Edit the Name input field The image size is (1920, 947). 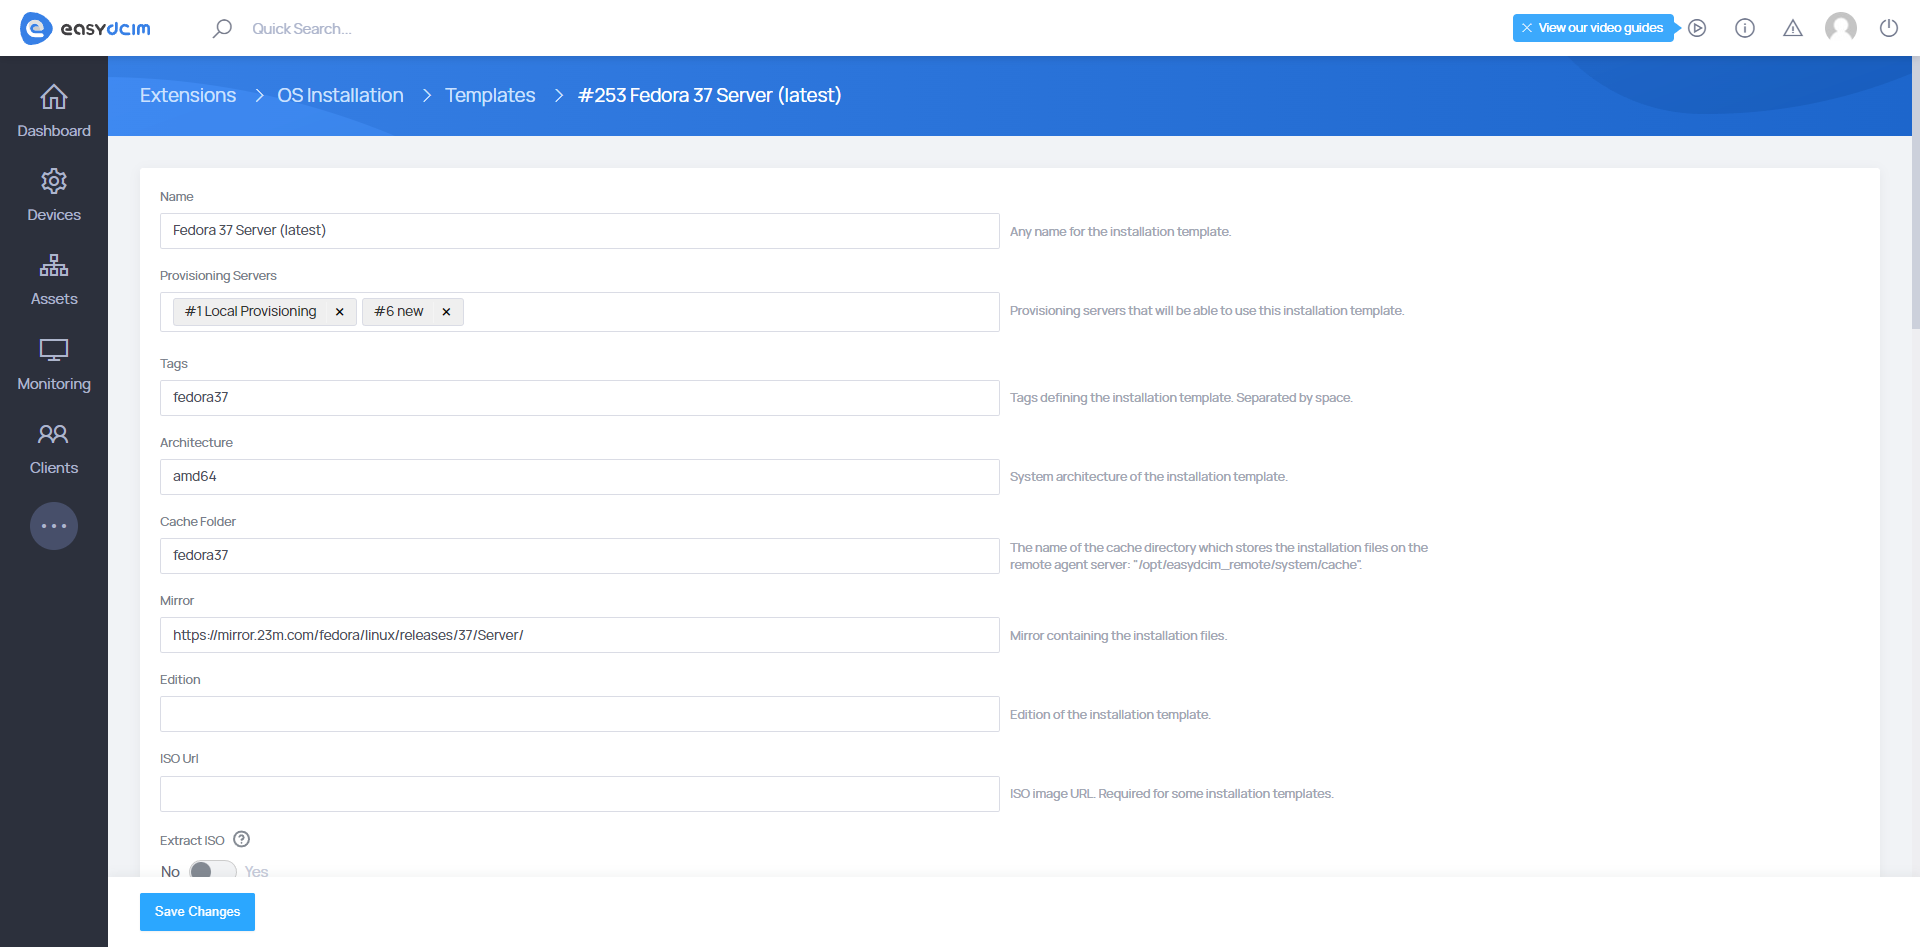(580, 231)
